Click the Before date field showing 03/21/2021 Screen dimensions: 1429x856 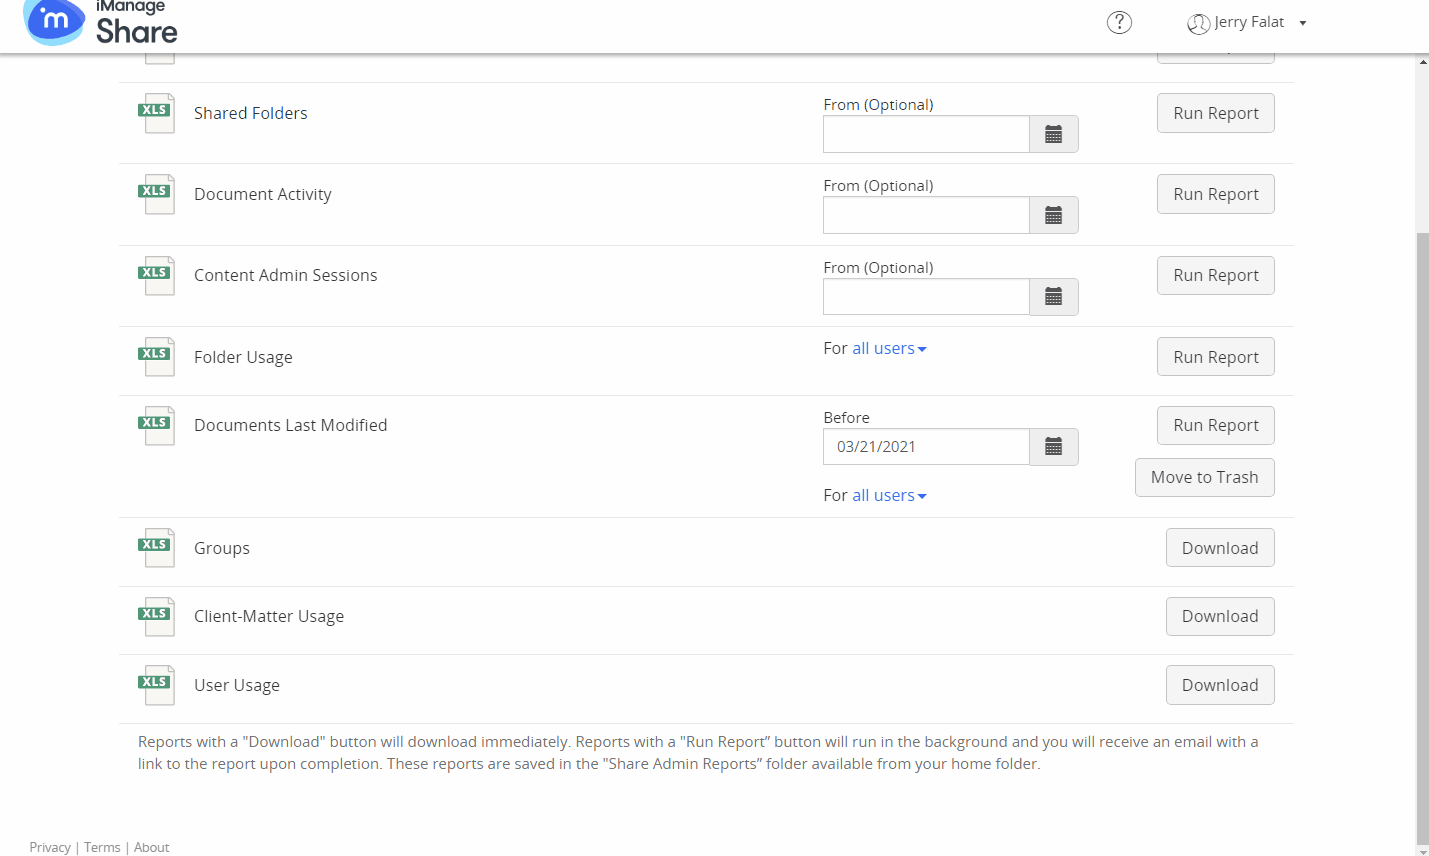[926, 447]
